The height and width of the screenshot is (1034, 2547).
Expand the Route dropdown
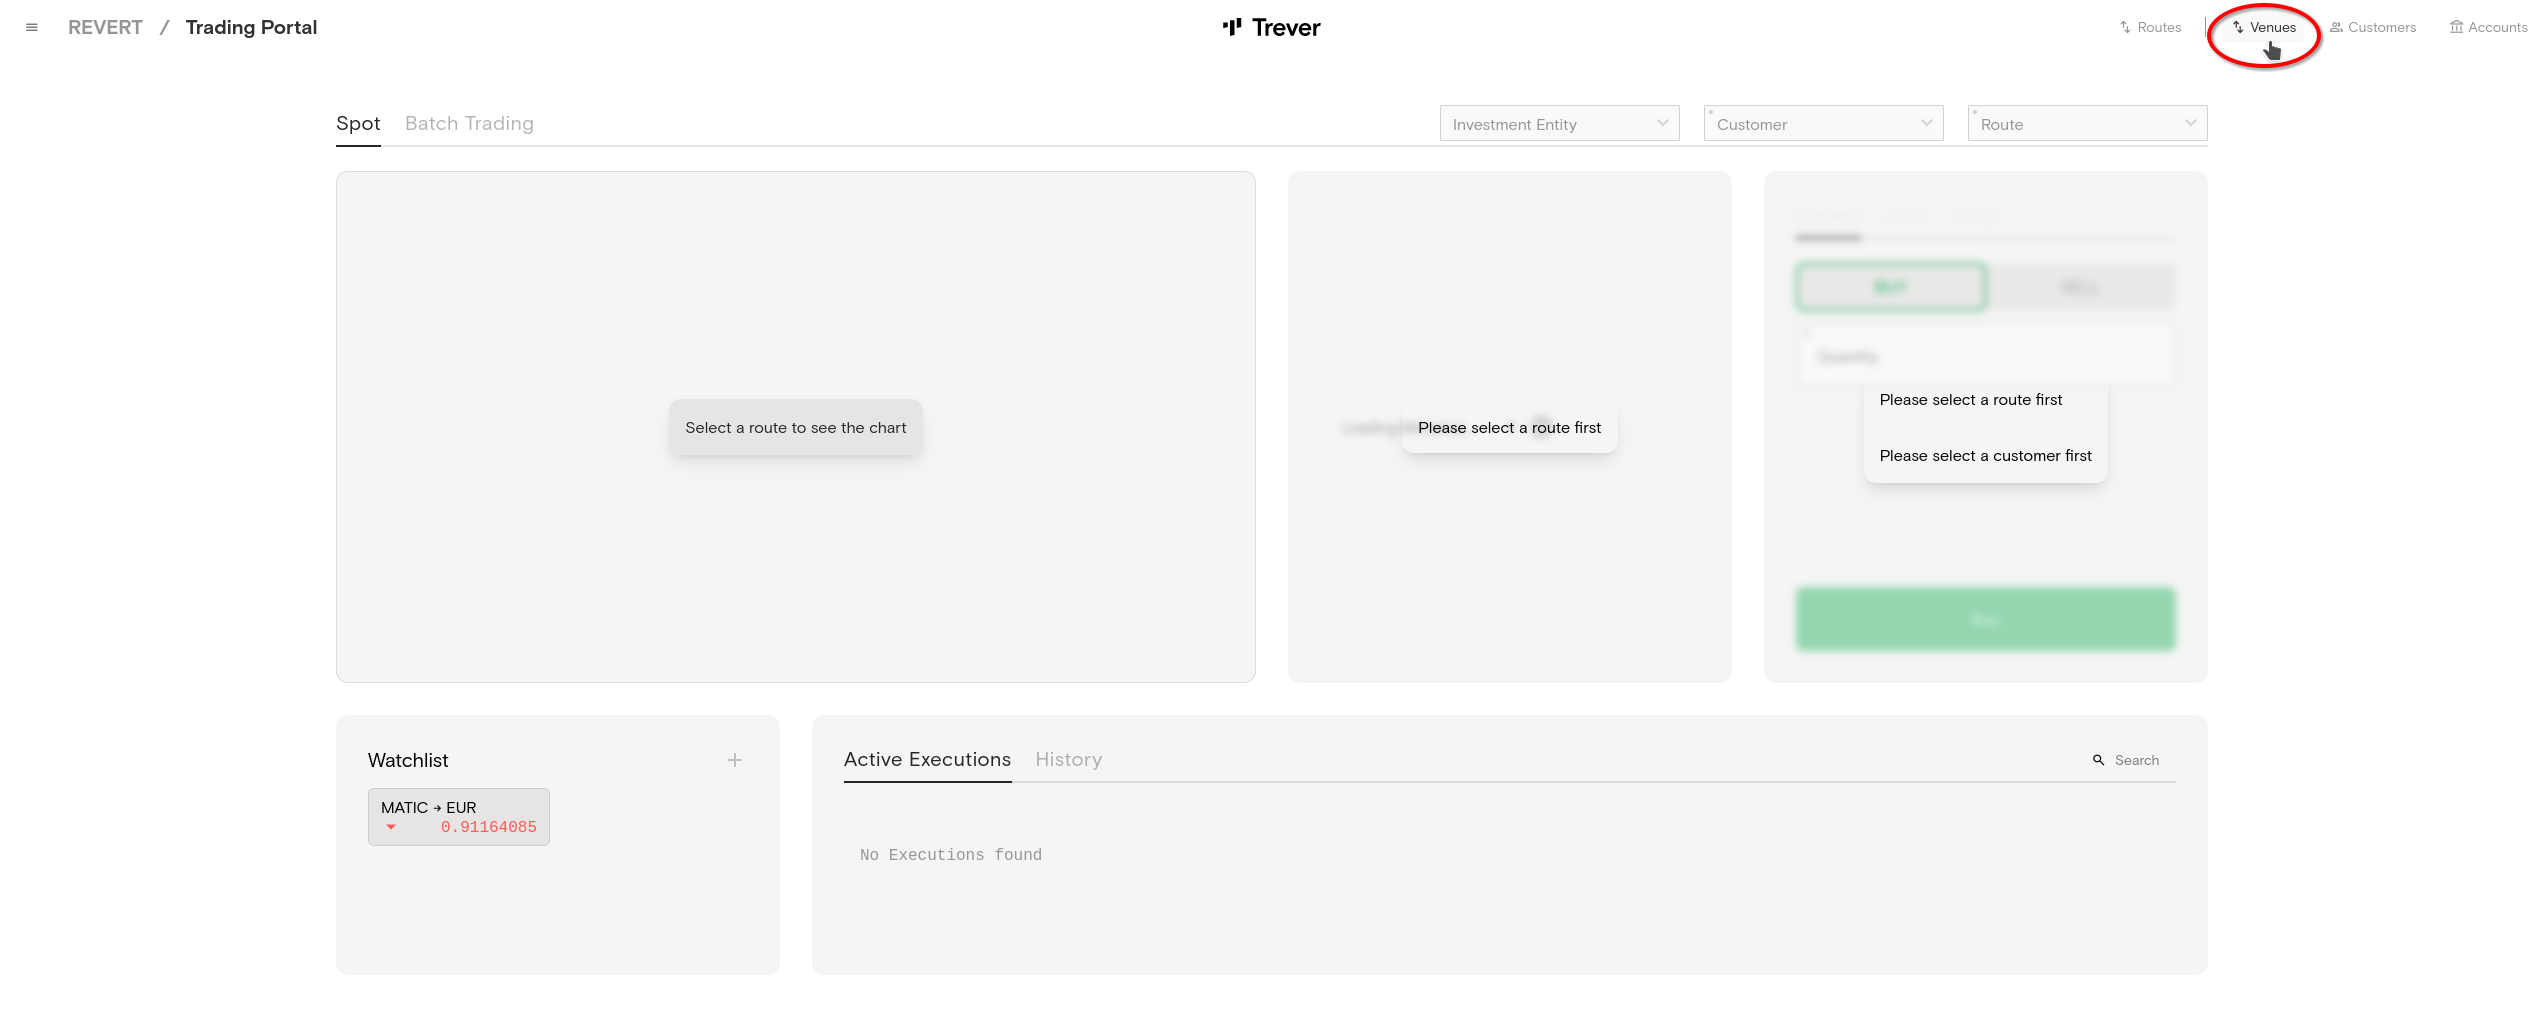point(2087,124)
